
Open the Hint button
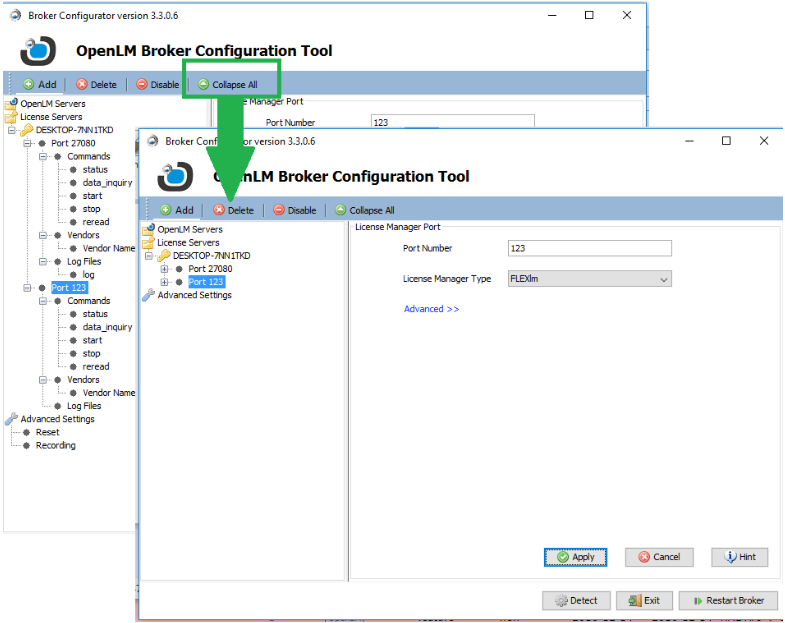[739, 557]
